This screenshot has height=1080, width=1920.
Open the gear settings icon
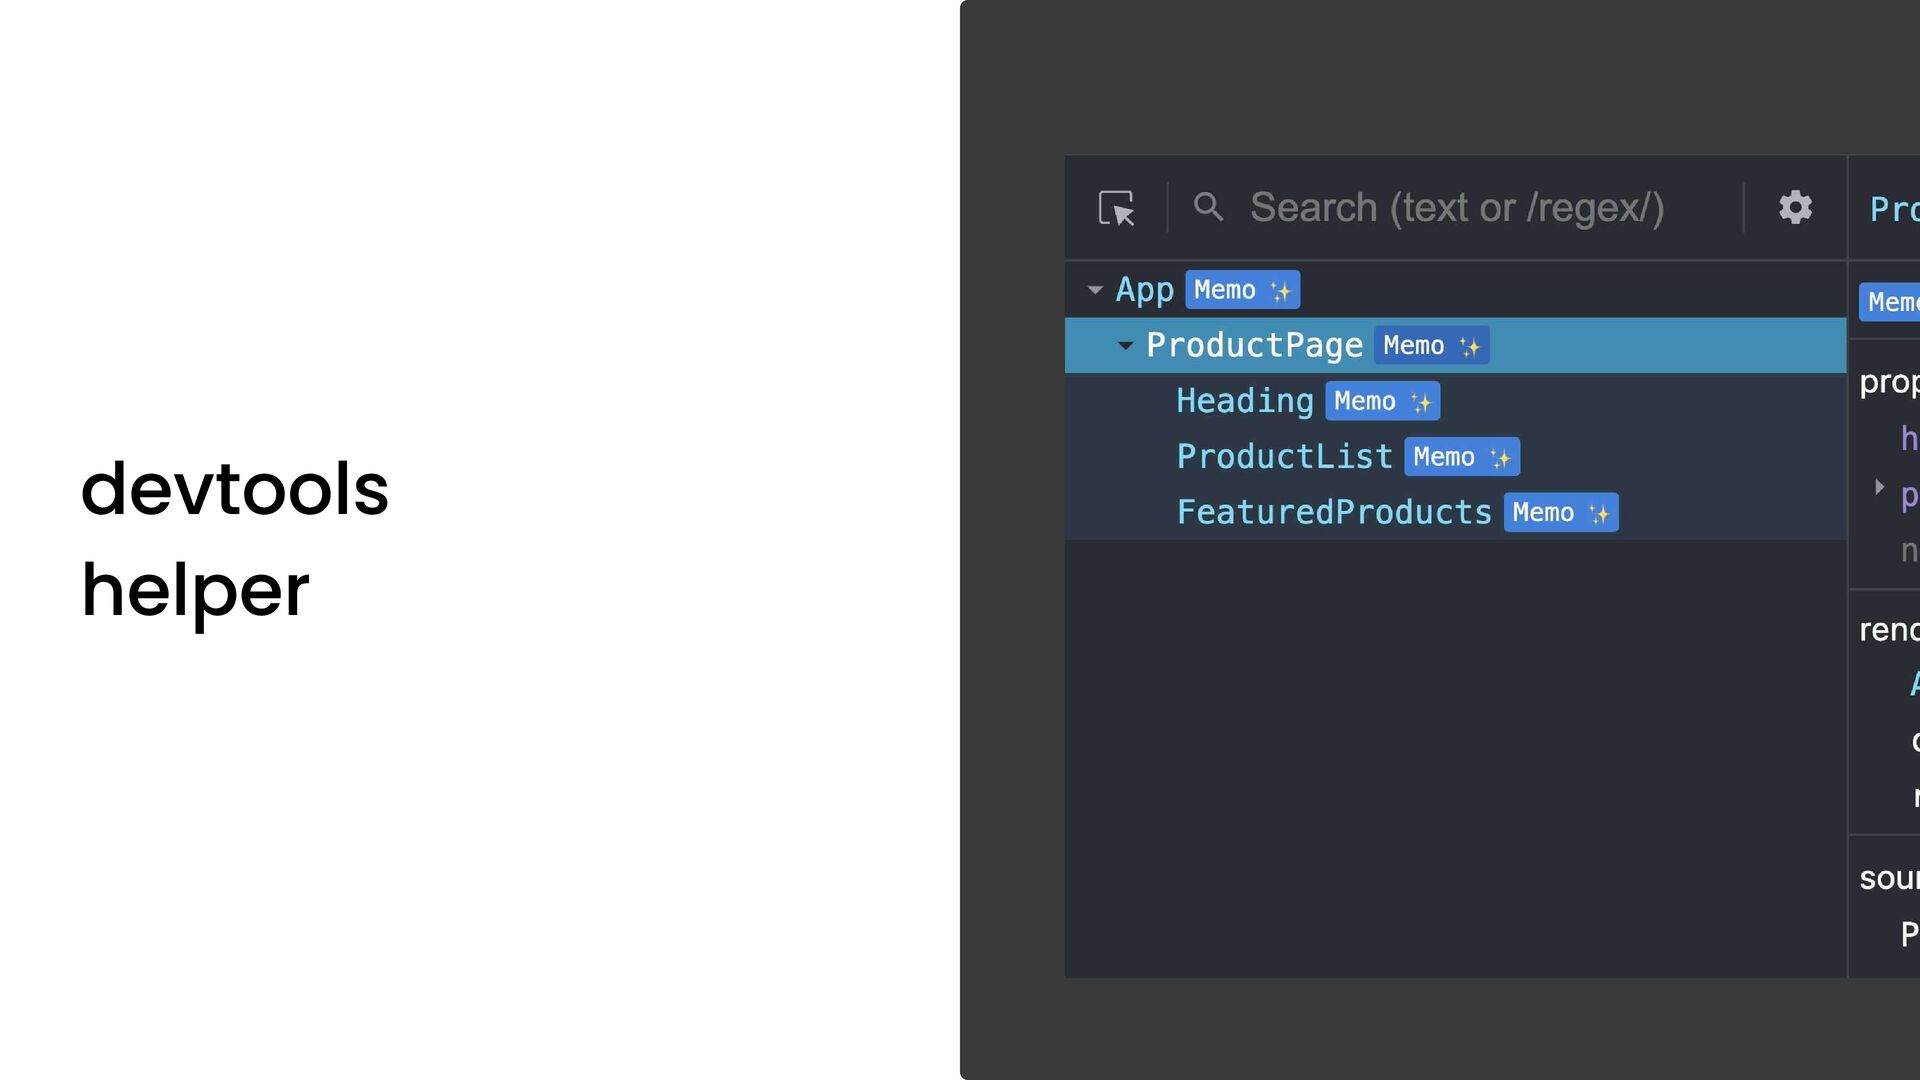pyautogui.click(x=1795, y=207)
